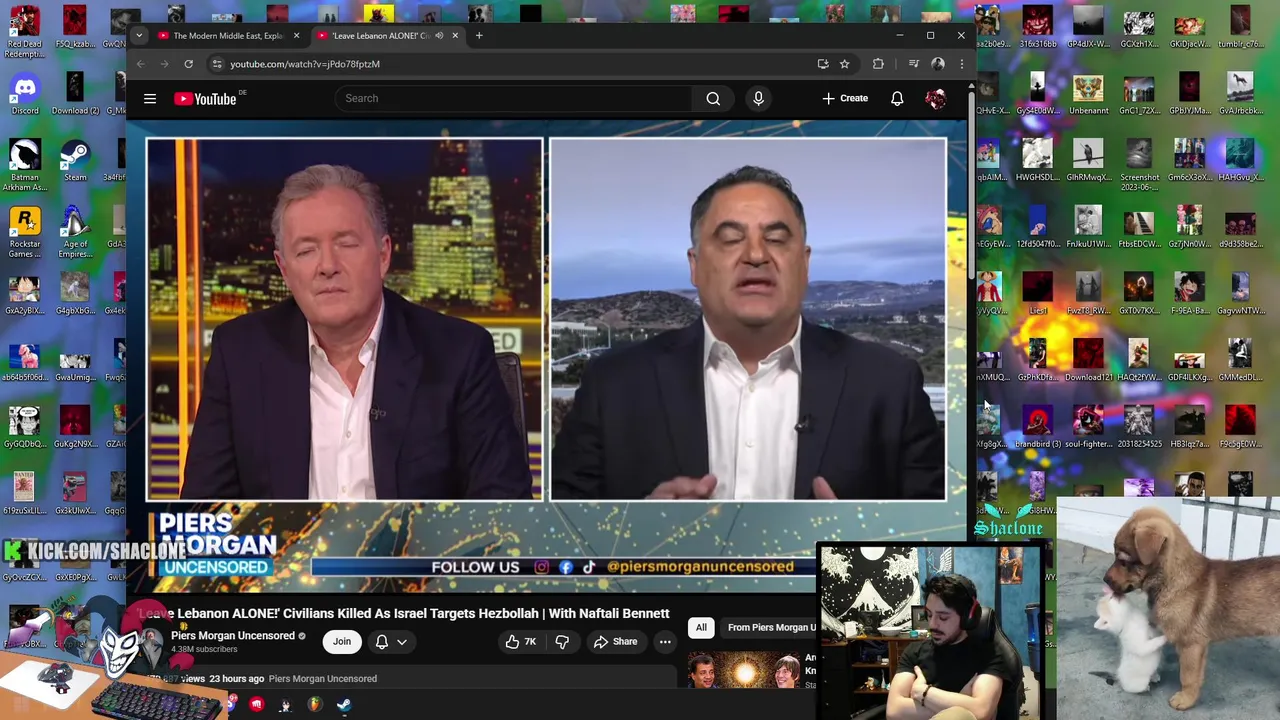Click the Create button
The image size is (1280, 720).
click(x=845, y=98)
